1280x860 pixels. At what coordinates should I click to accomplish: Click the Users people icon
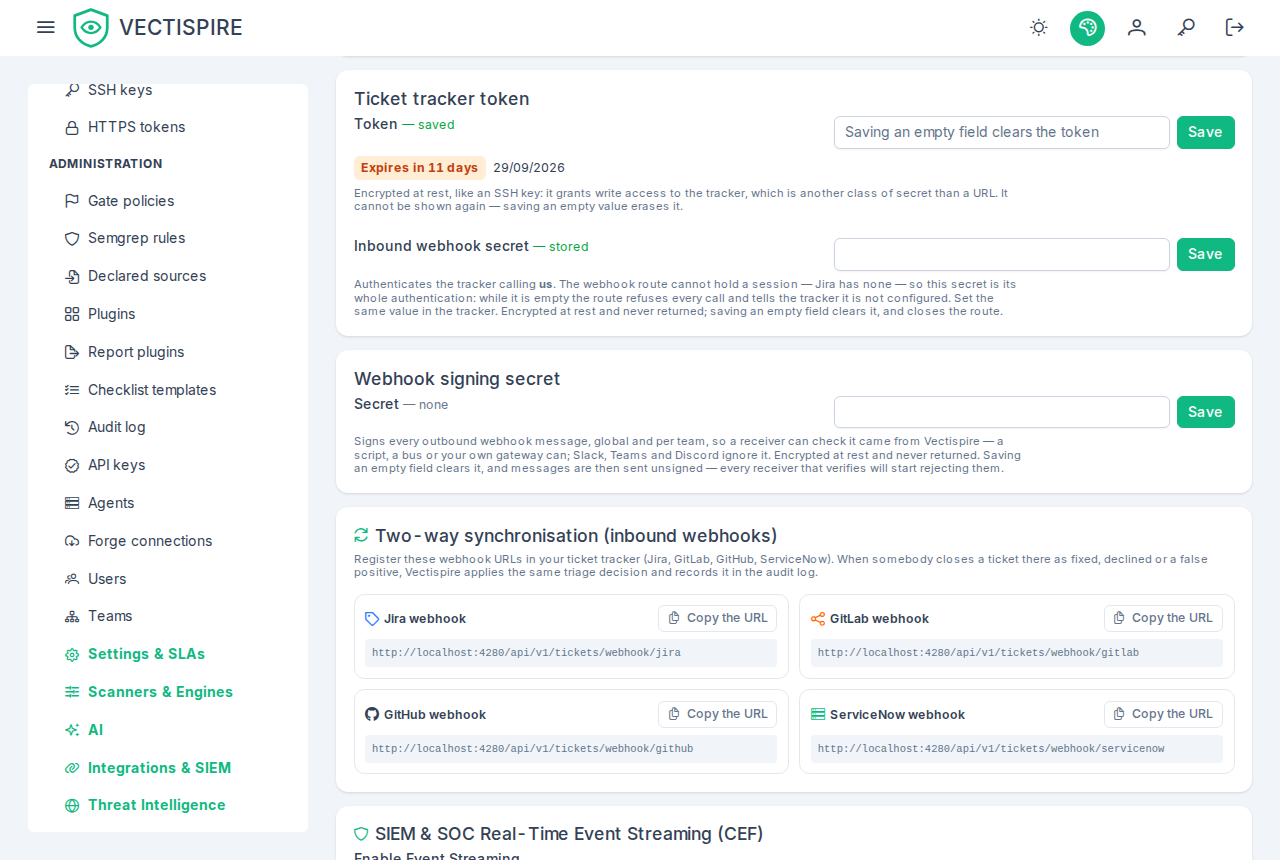pyautogui.click(x=72, y=579)
